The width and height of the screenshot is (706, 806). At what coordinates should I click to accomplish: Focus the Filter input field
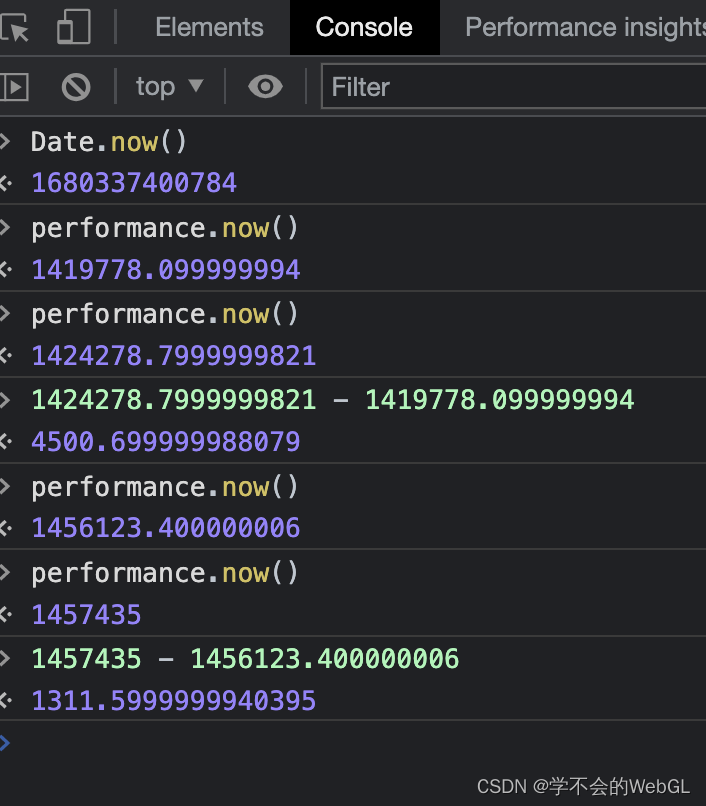[x=514, y=86]
